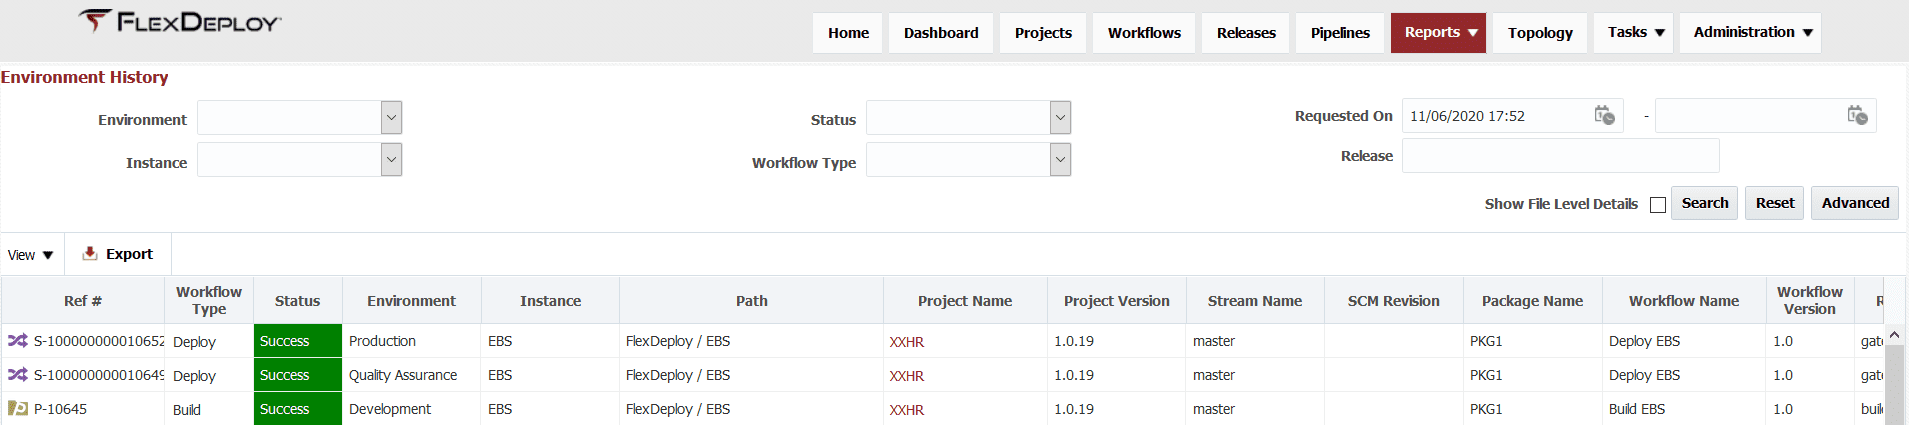Image resolution: width=1909 pixels, height=425 pixels.
Task: Click the Build EBS workflow name cell
Action: pyautogui.click(x=1684, y=409)
